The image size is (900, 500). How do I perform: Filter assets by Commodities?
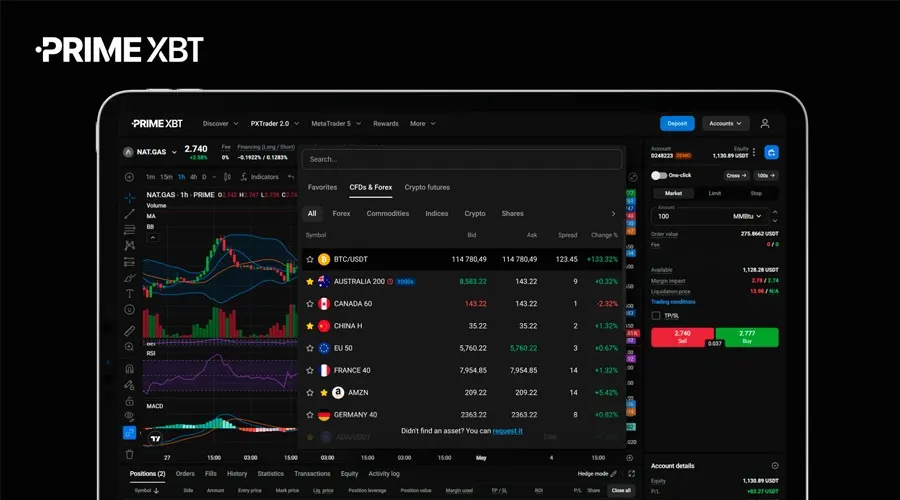click(387, 214)
